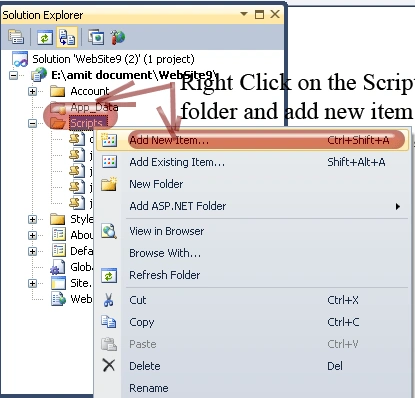Collapse the Scripts folder node

point(32,123)
